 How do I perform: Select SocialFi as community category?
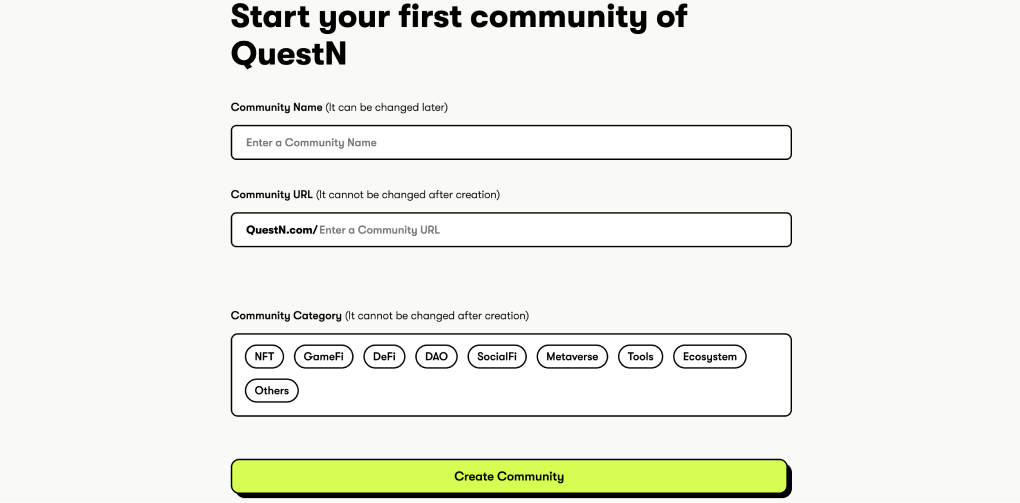(x=497, y=357)
